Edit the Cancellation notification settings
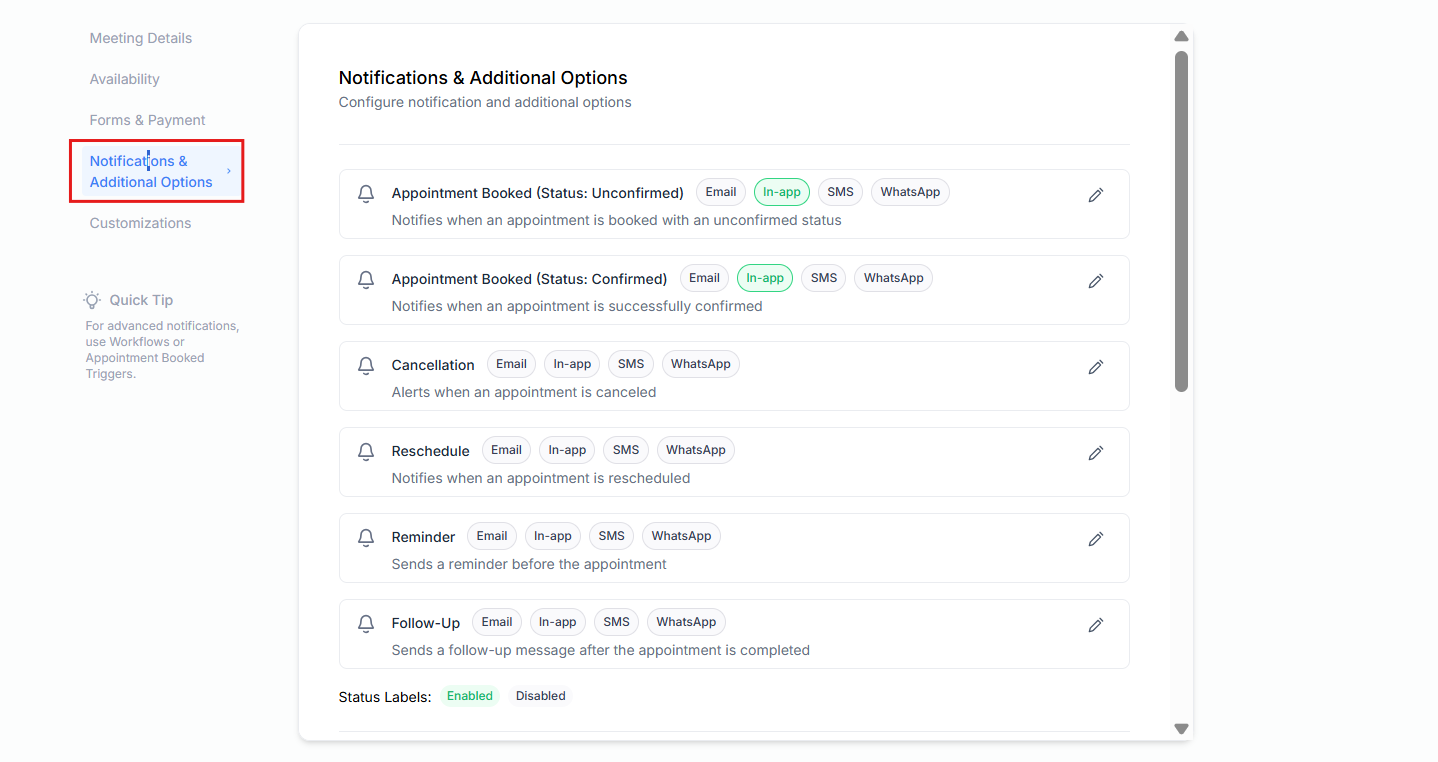Viewport: 1438px width, 762px height. point(1095,367)
